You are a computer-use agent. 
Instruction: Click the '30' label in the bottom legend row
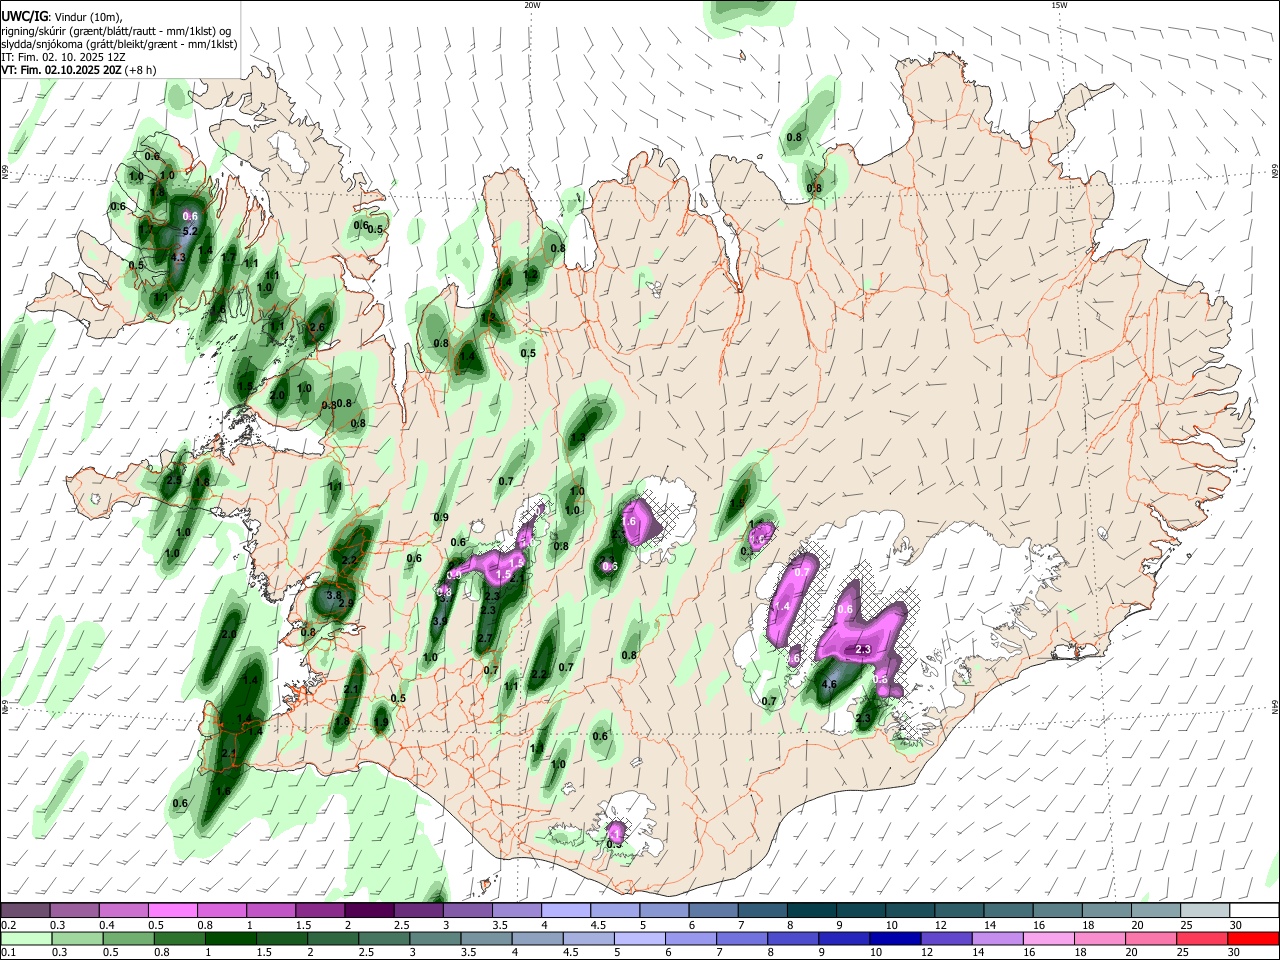pos(1235,953)
